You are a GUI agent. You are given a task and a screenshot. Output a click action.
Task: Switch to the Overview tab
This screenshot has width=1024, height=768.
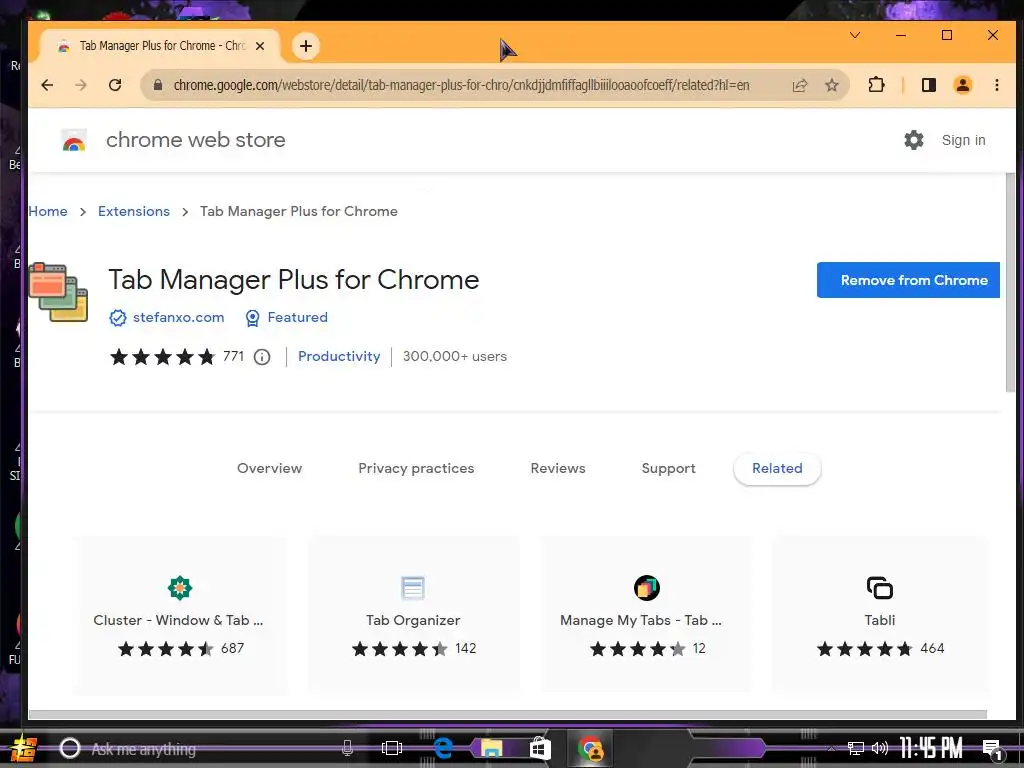270,468
